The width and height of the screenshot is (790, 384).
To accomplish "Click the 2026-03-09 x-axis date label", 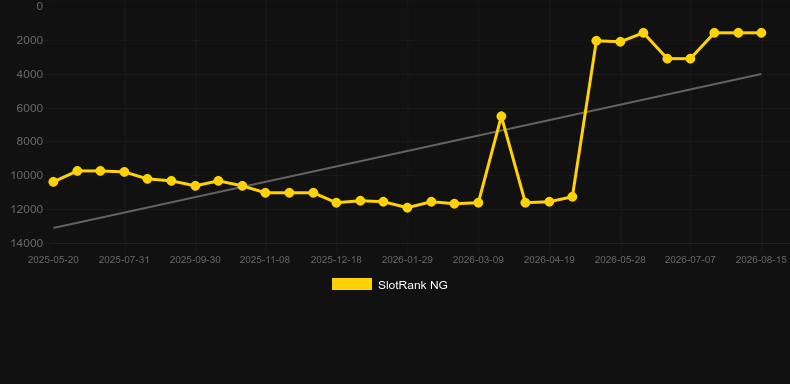I will point(478,260).
